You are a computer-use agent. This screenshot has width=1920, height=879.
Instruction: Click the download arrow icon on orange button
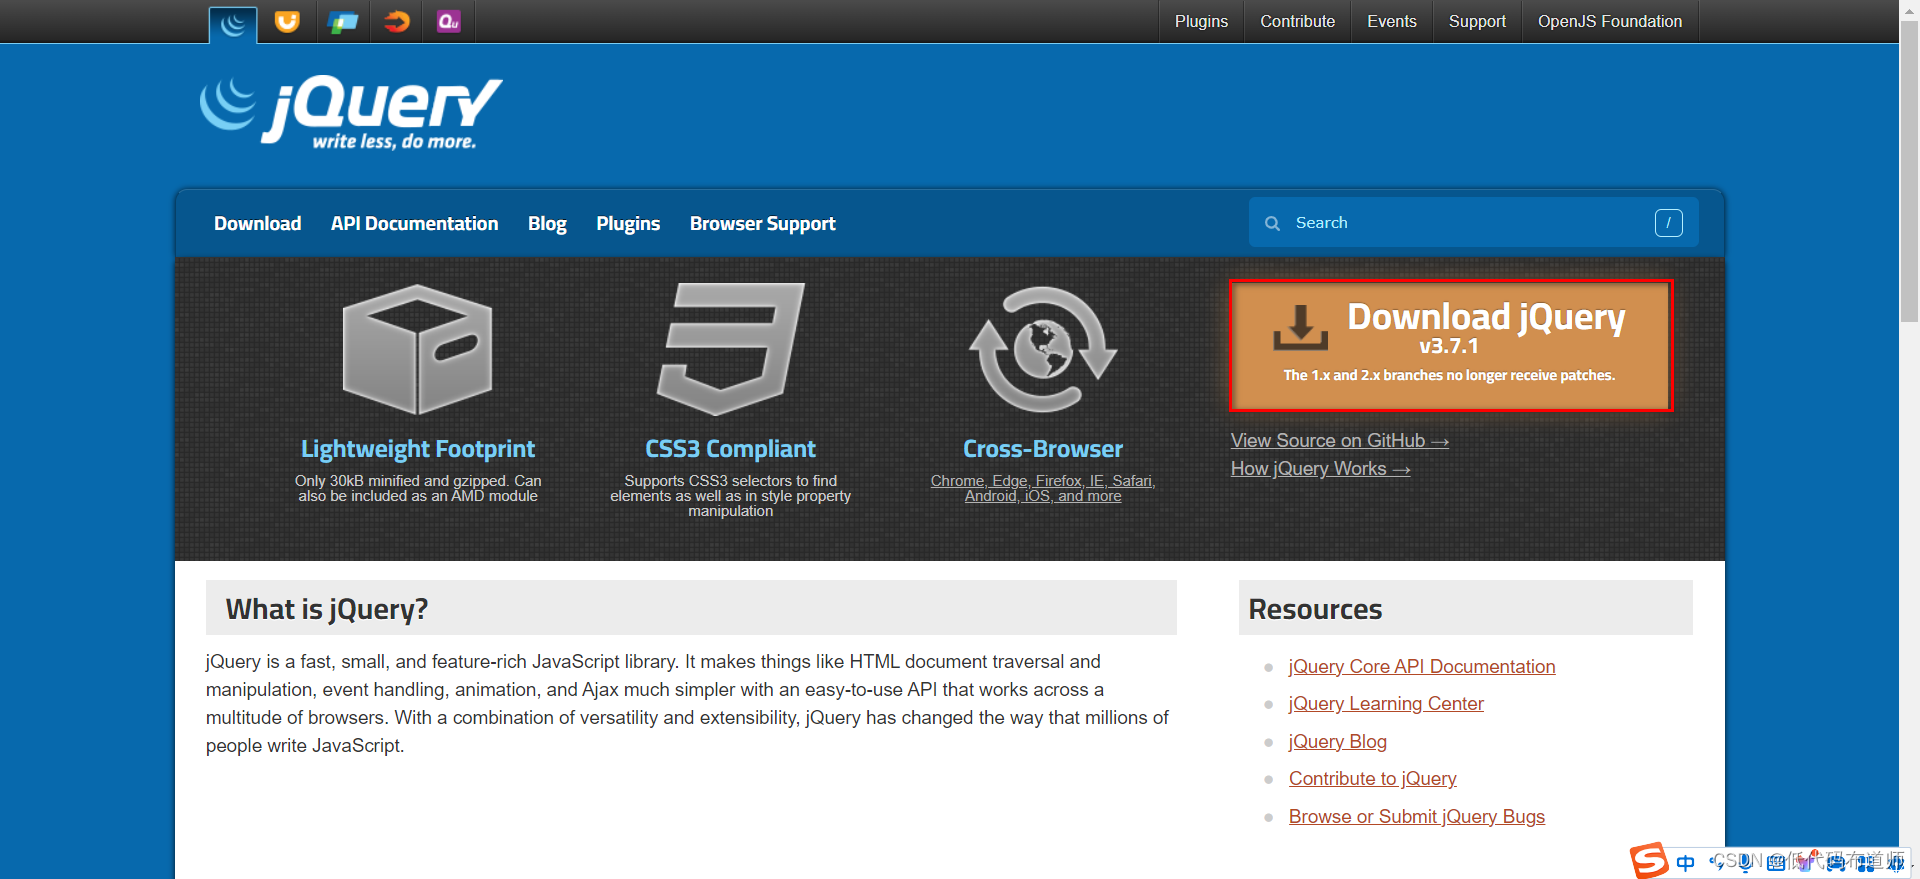point(1300,328)
